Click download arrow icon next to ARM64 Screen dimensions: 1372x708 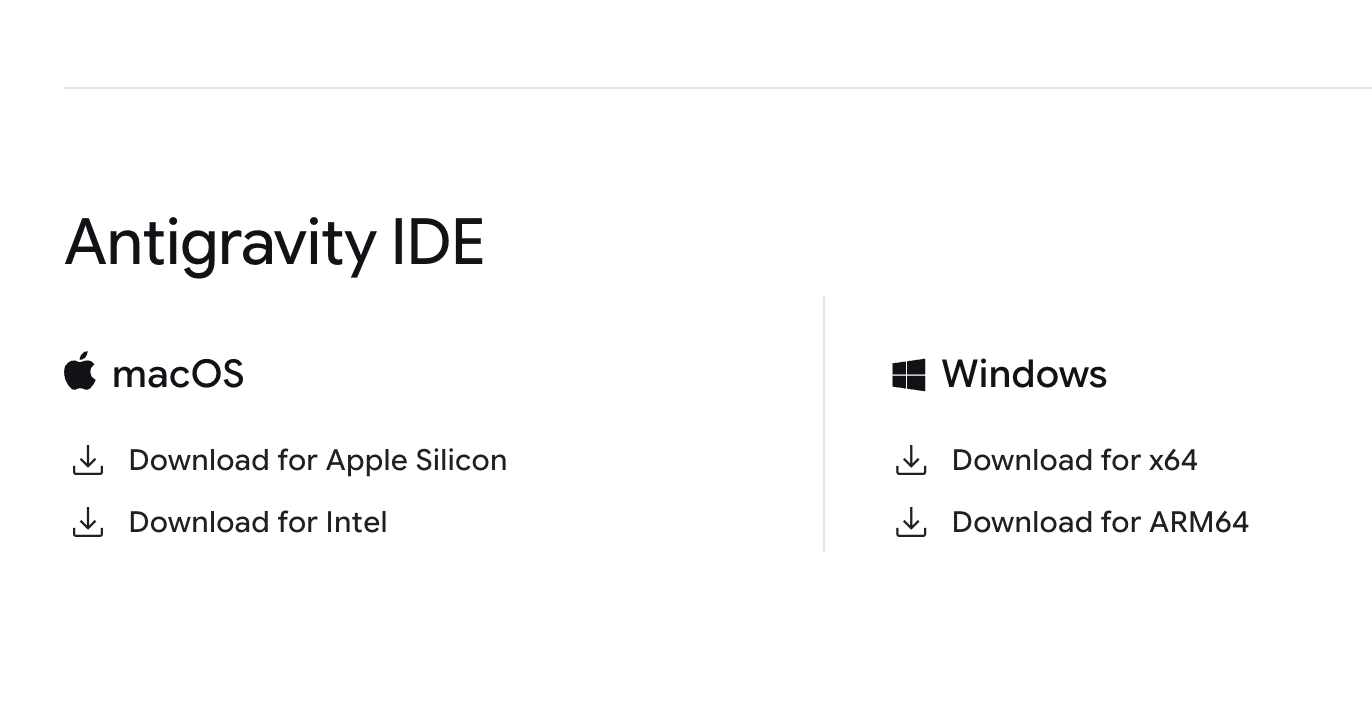(911, 522)
